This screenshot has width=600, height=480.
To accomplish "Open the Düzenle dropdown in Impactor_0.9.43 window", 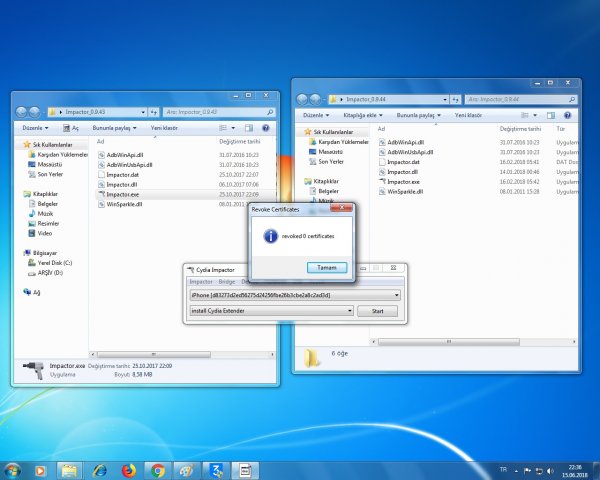I will click(x=35, y=128).
